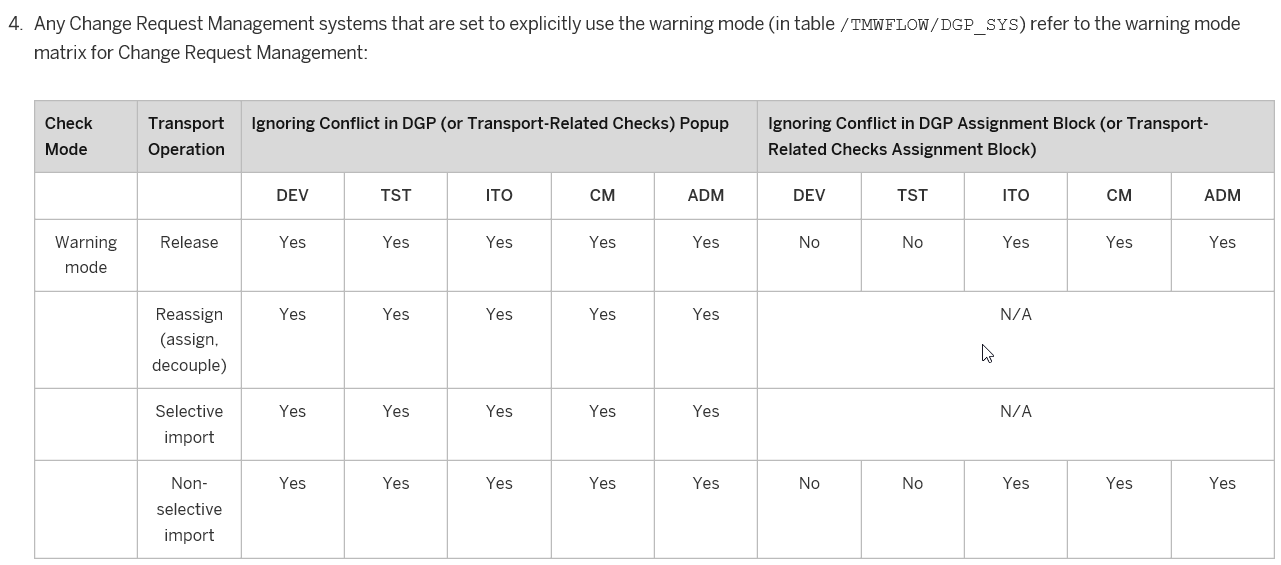
Task: Click the Transport Operation column header
Action: 189,136
